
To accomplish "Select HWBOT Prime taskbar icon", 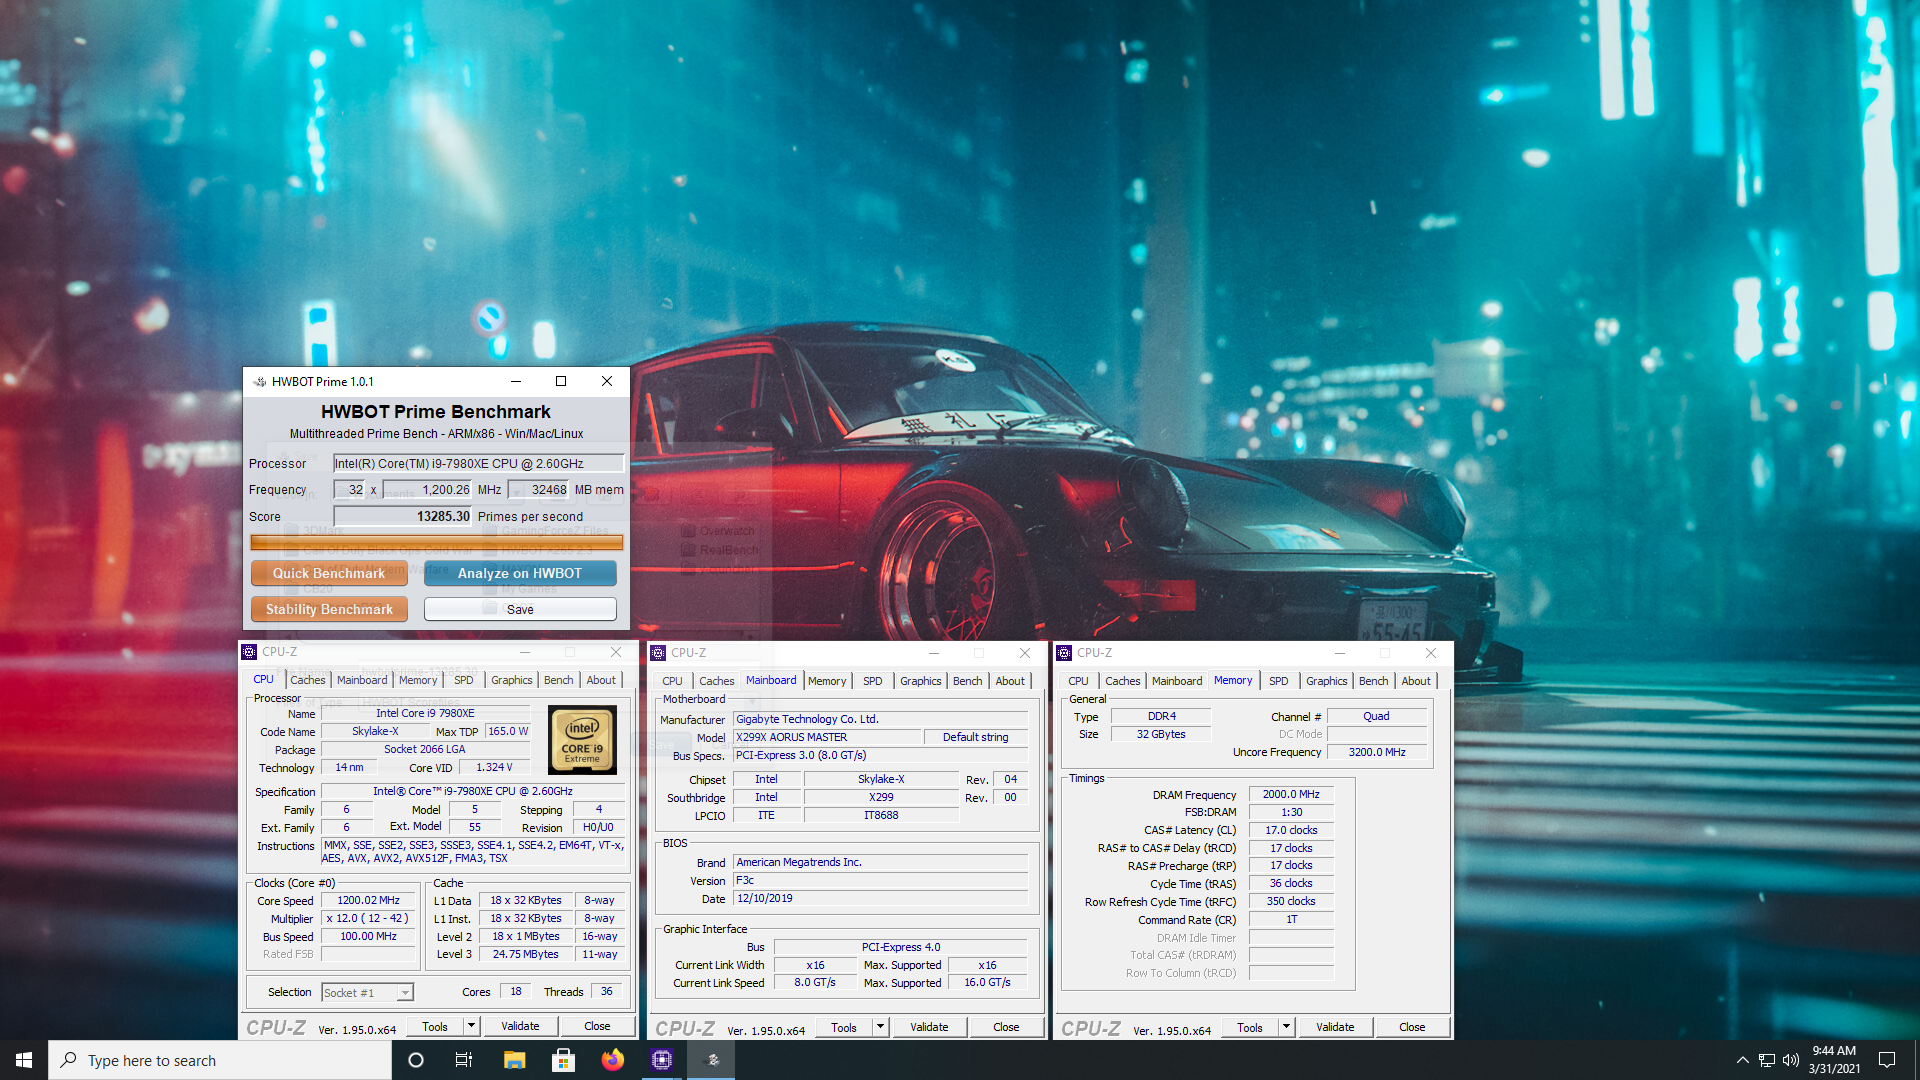I will (x=712, y=1060).
